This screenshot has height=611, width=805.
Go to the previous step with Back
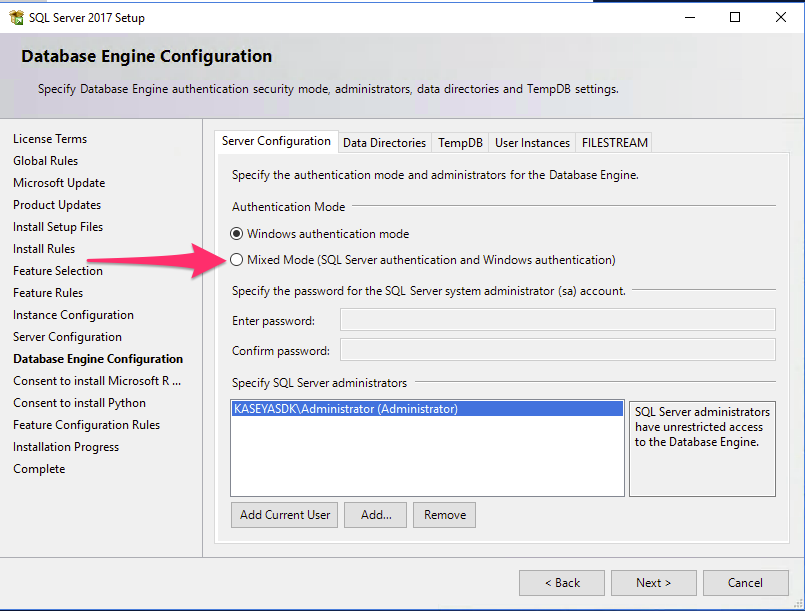[562, 583]
